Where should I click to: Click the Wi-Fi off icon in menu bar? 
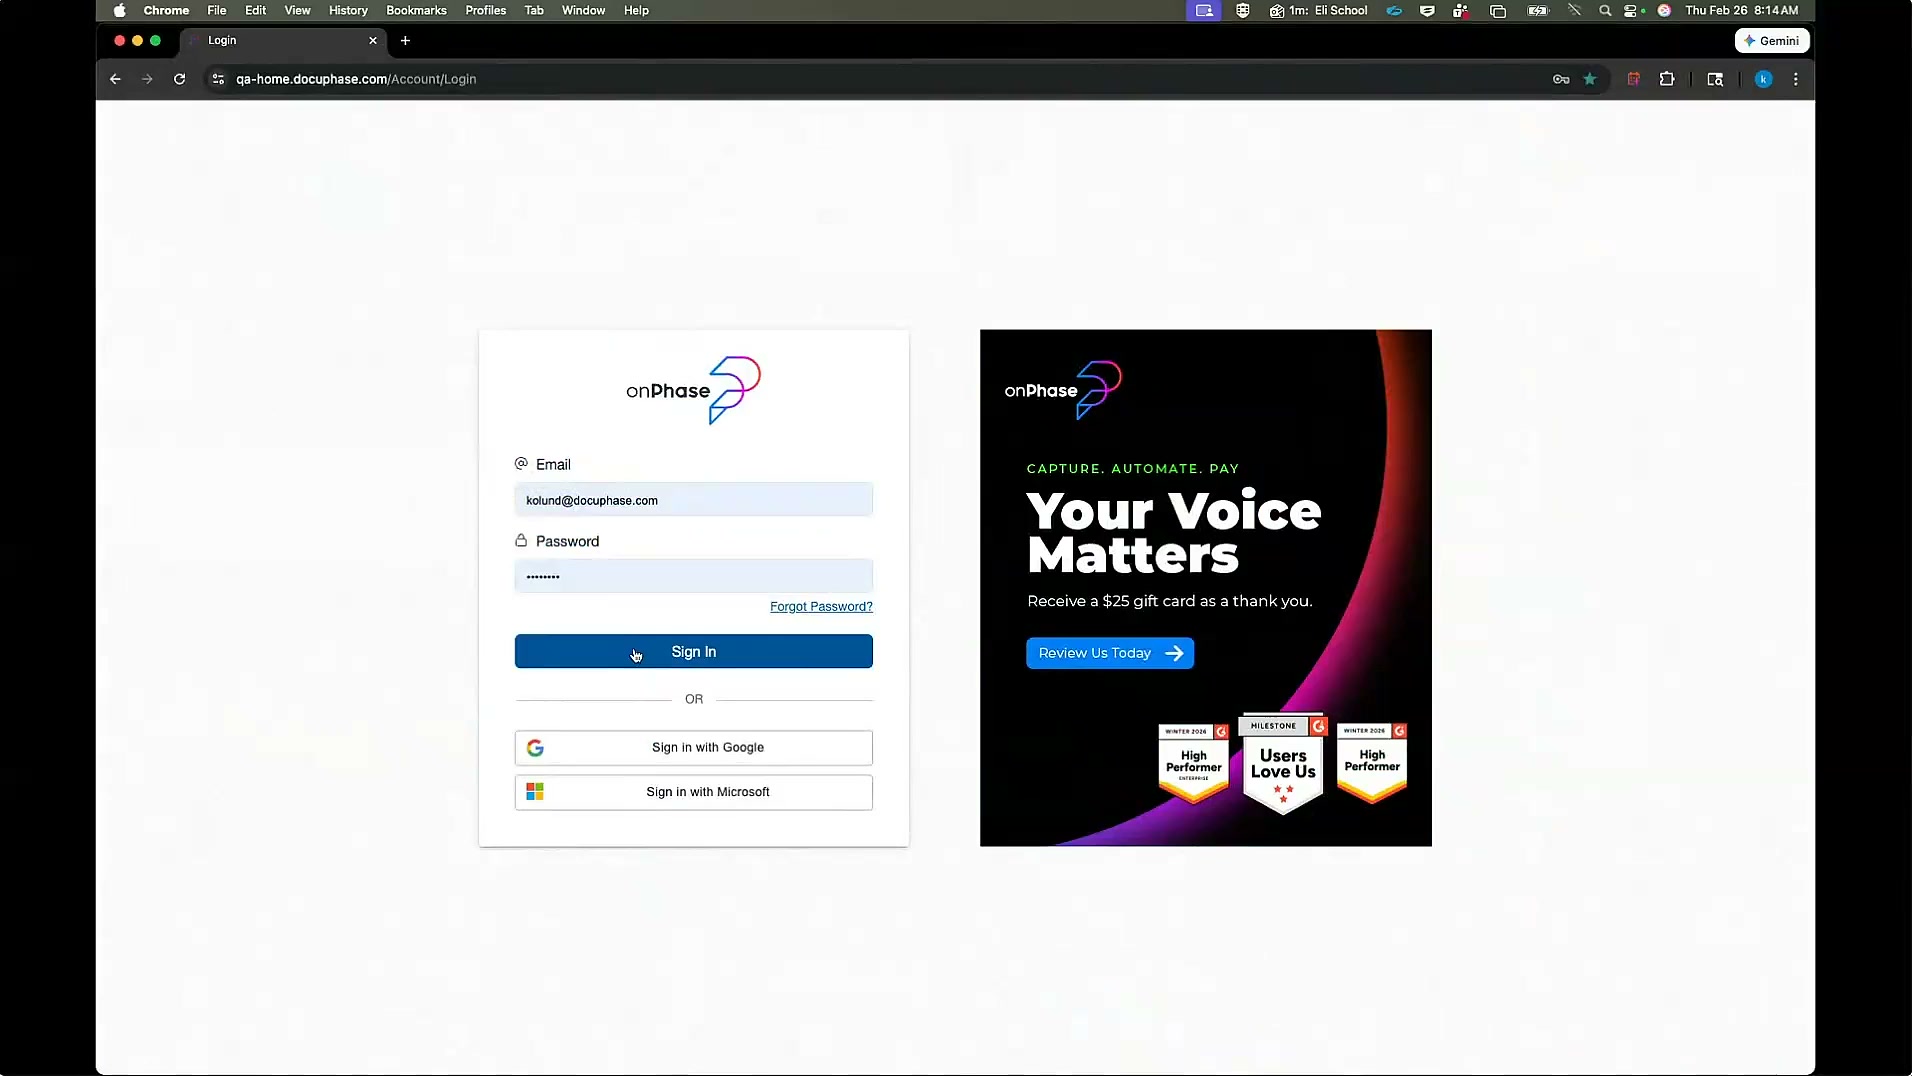tap(1574, 11)
